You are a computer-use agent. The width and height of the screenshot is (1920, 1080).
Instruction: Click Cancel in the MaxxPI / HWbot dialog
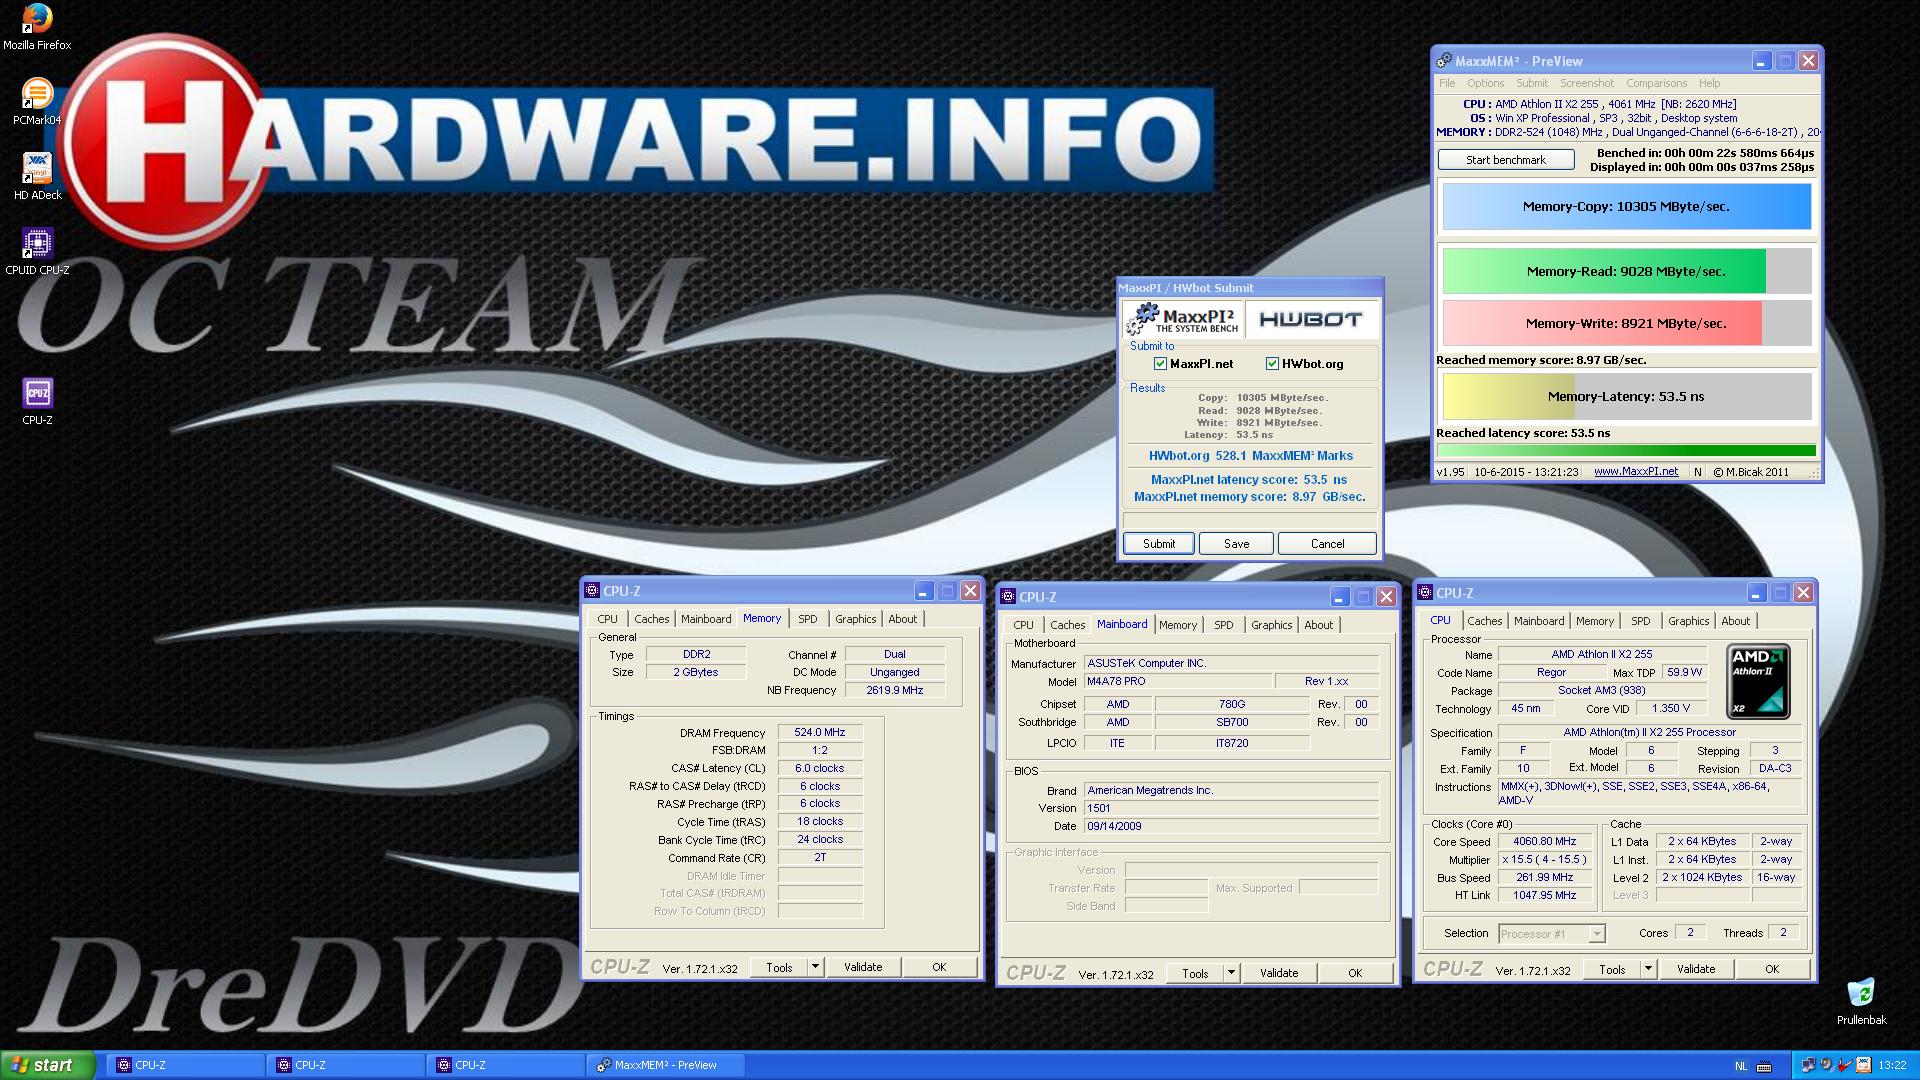(x=1327, y=544)
